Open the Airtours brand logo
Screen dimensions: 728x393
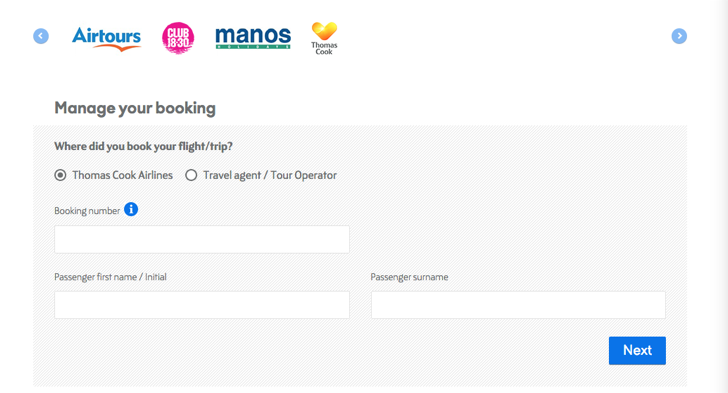[x=106, y=39]
